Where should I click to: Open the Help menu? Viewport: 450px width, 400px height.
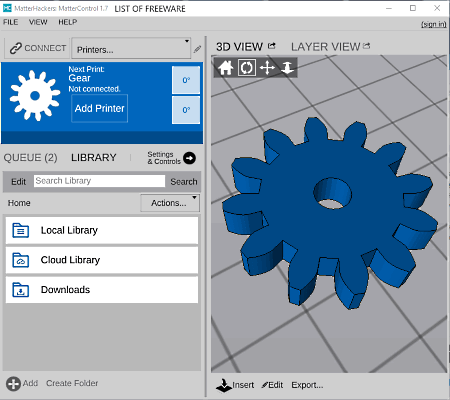(68, 22)
